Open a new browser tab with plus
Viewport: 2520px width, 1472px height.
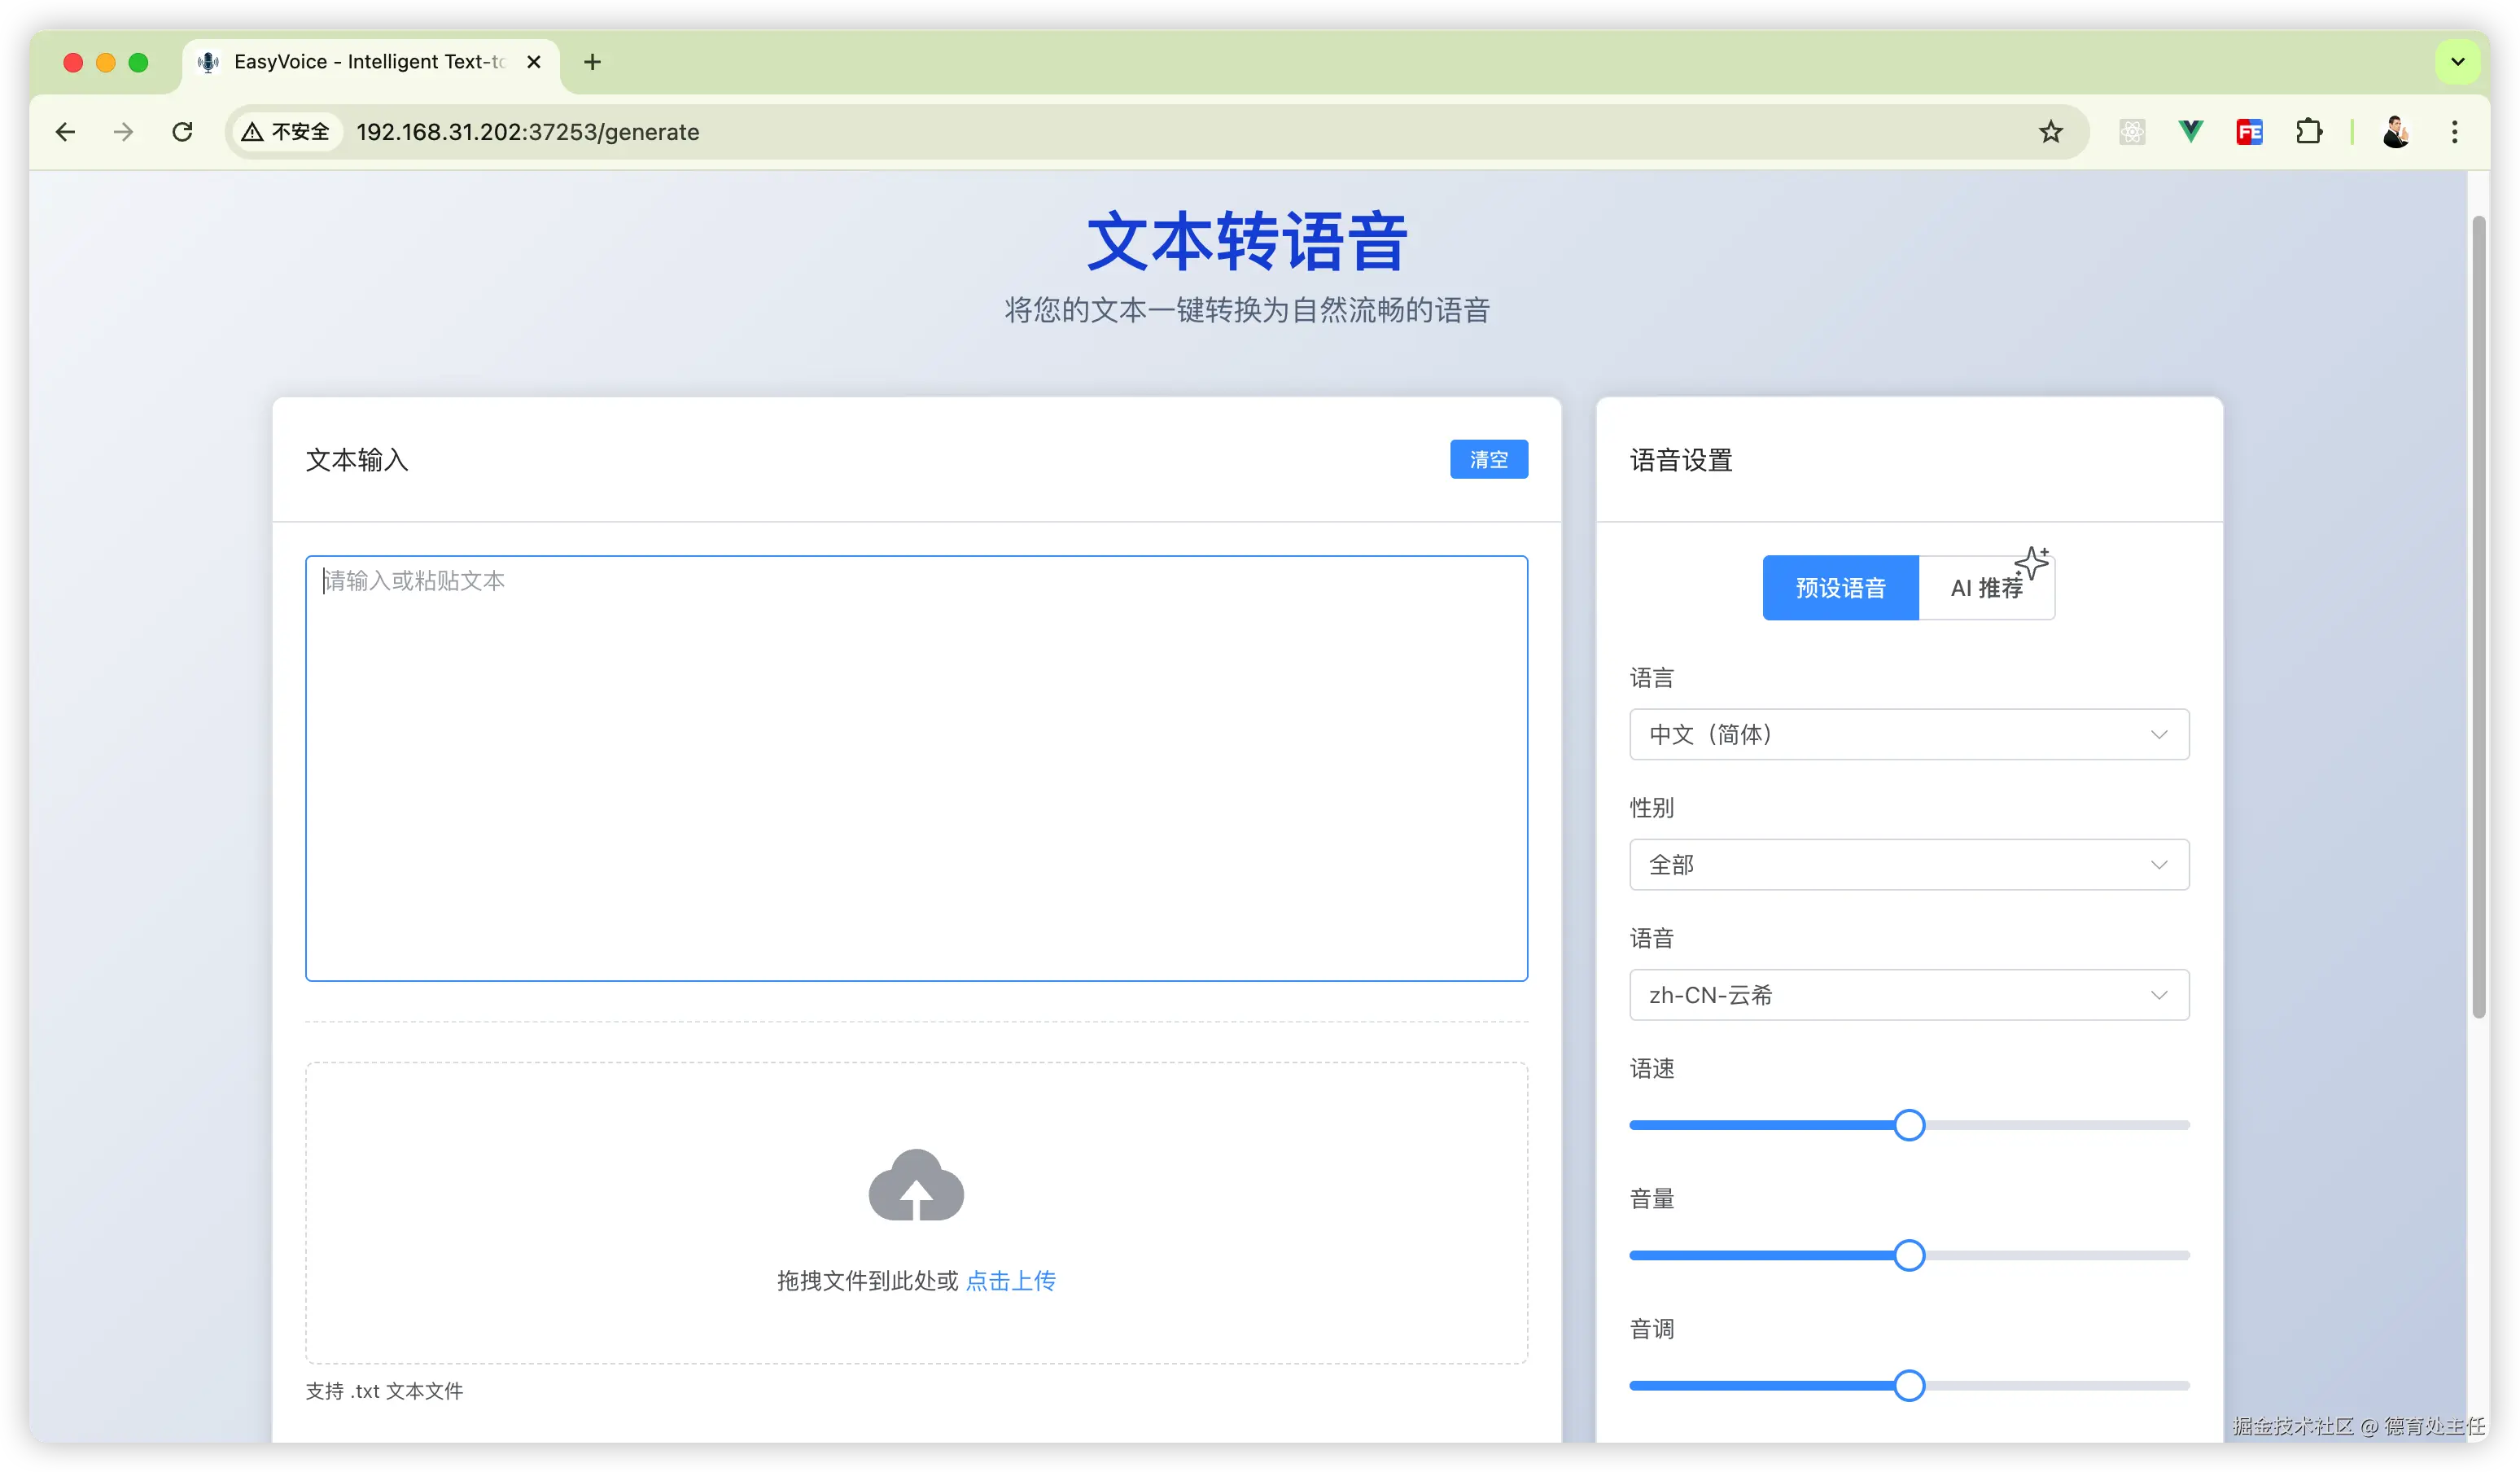pos(593,62)
